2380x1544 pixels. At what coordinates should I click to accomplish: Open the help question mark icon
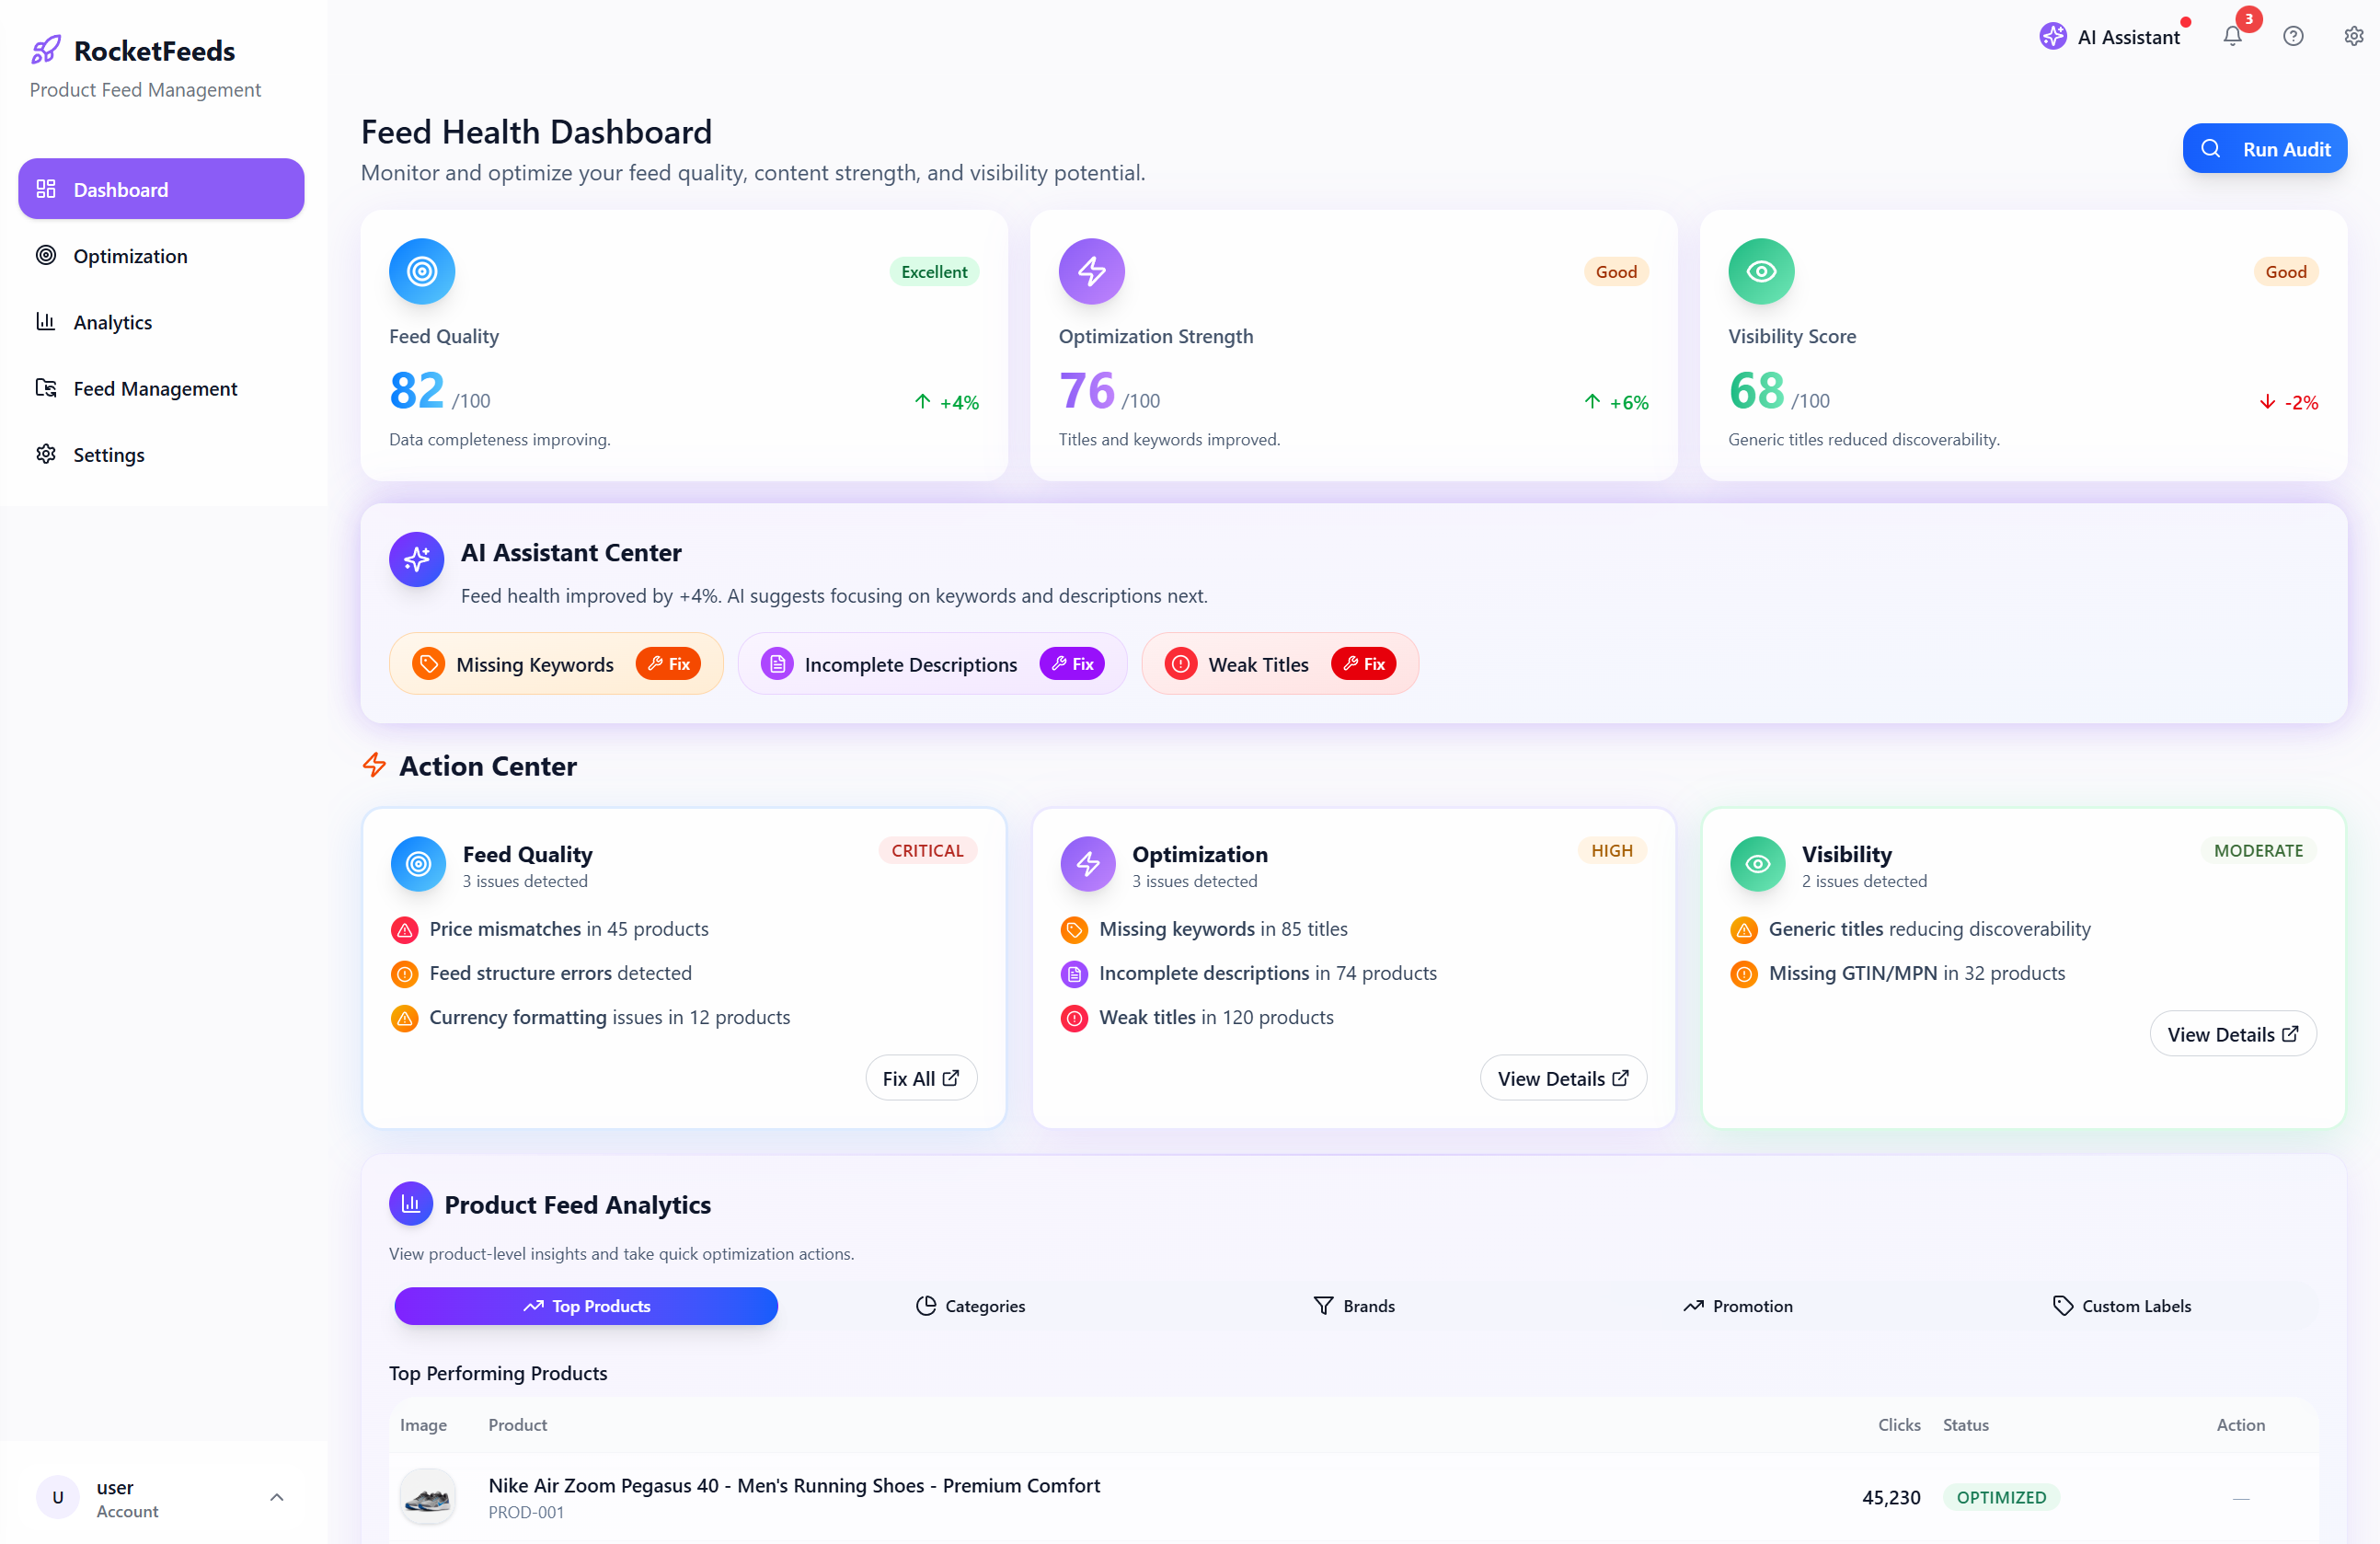tap(2292, 36)
